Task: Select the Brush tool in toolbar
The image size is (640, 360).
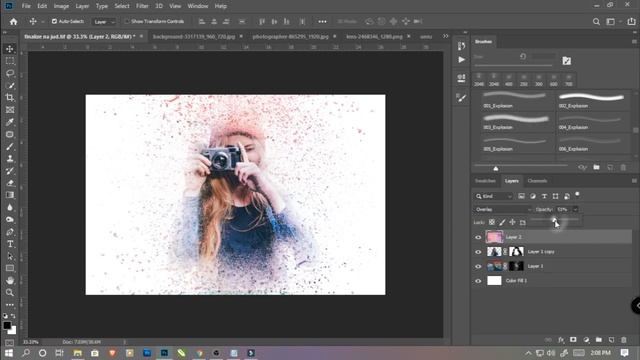Action: (x=10, y=147)
